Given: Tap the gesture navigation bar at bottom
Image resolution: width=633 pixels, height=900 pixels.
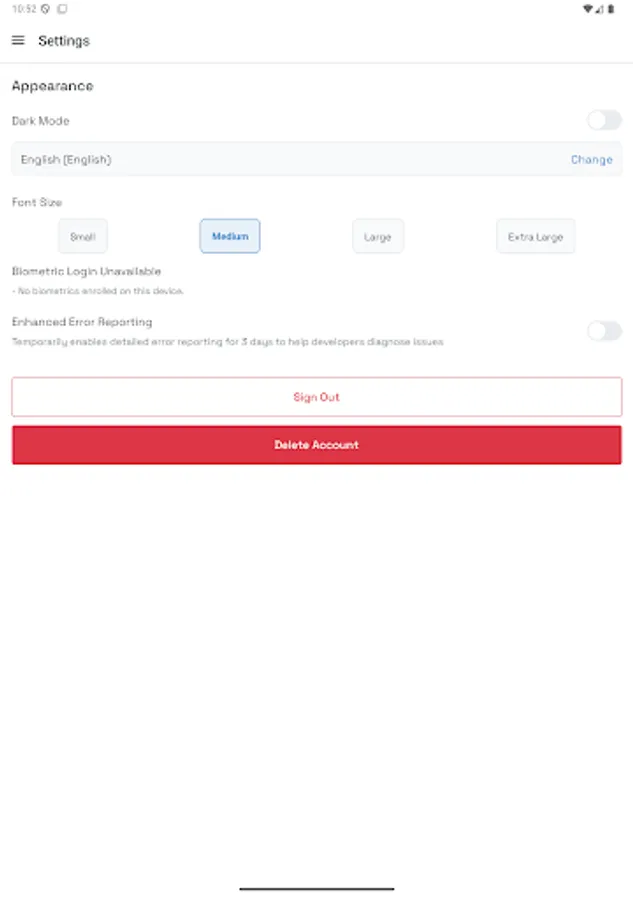Looking at the screenshot, I should pyautogui.click(x=316, y=886).
